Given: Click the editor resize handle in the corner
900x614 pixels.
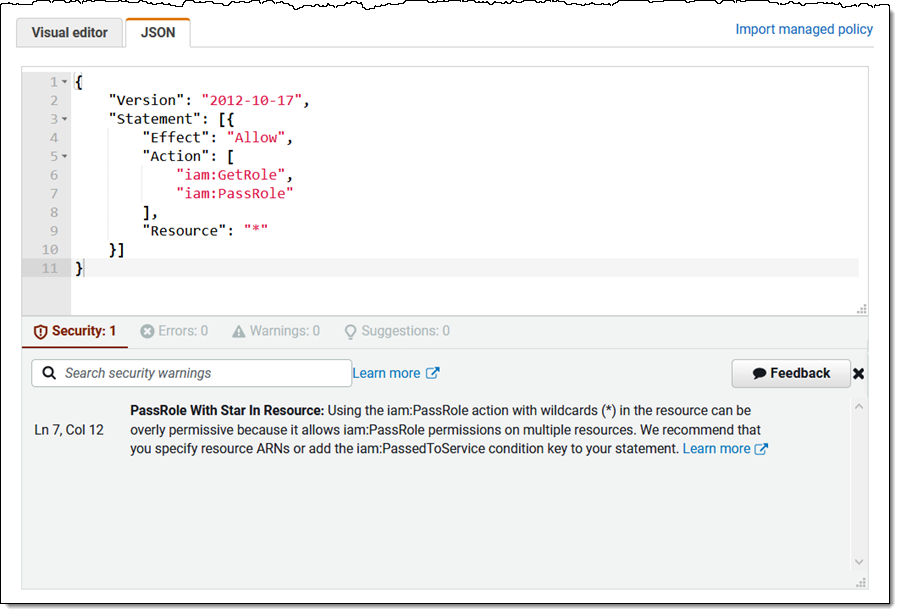Looking at the screenshot, I should click(x=862, y=309).
